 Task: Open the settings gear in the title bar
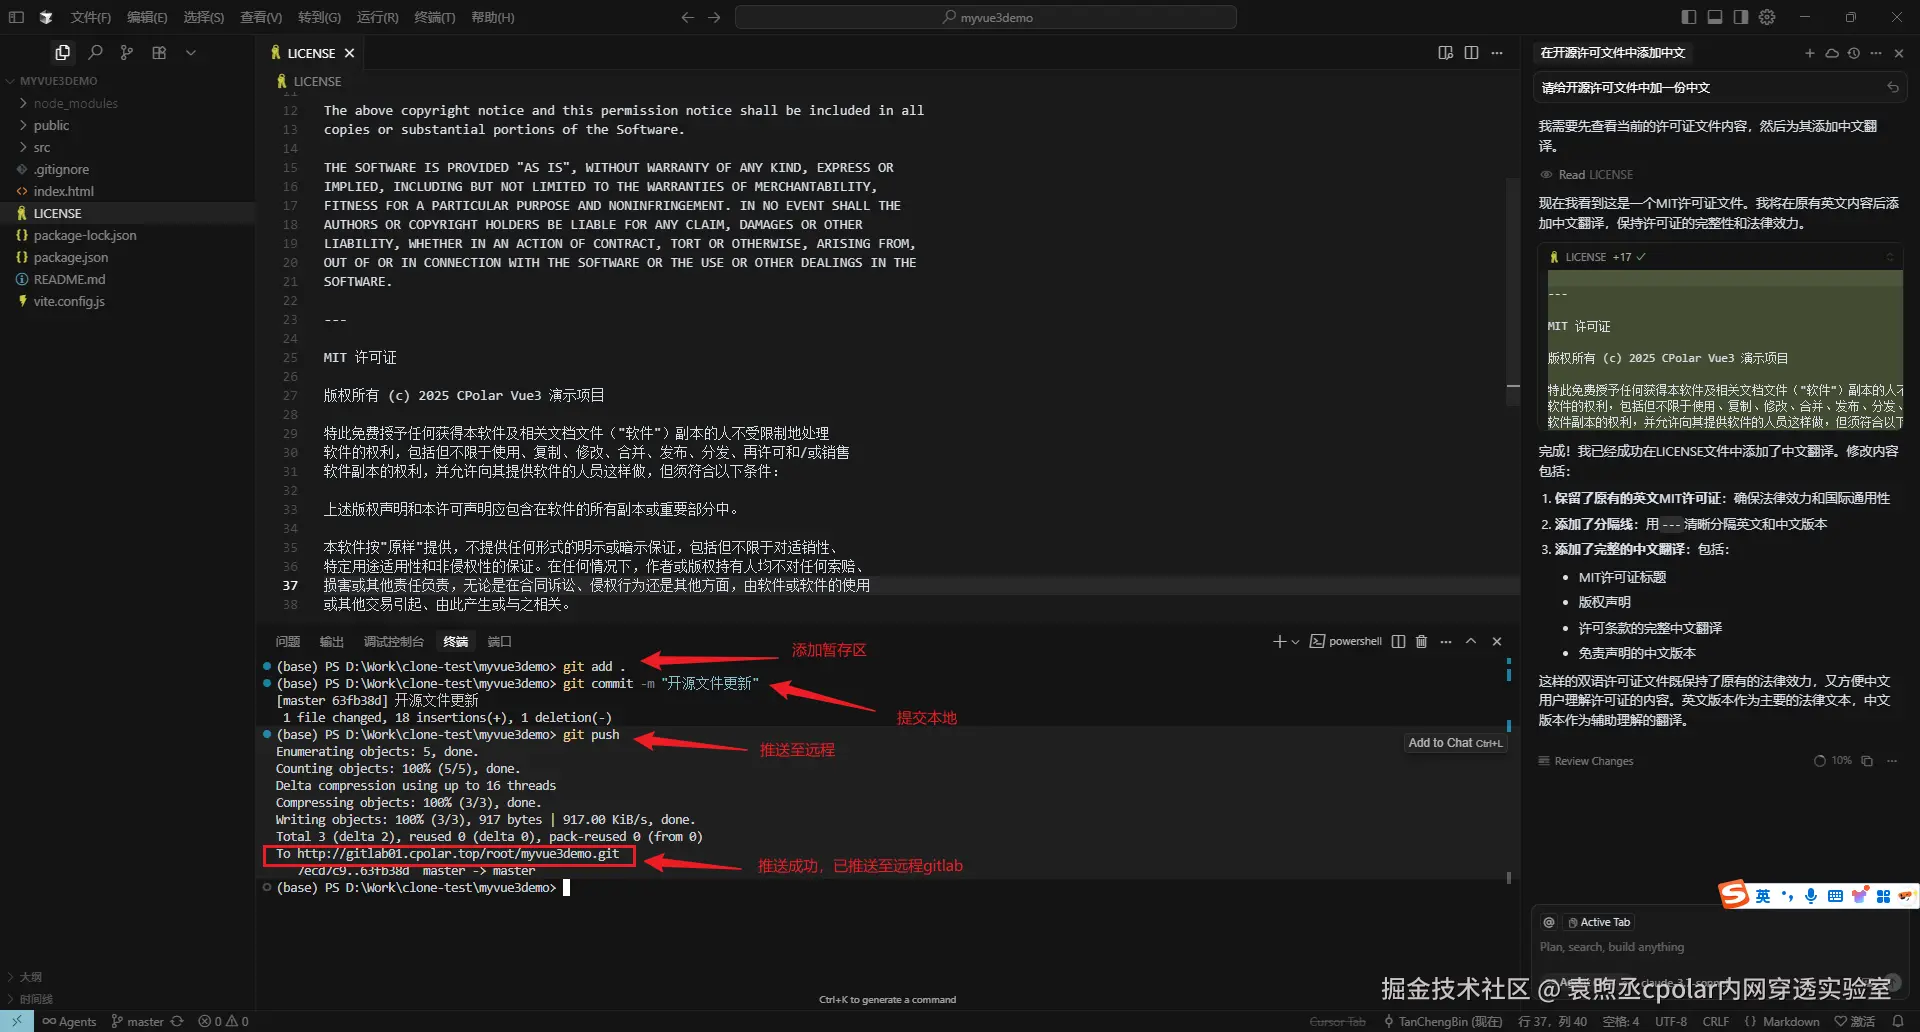(x=1767, y=17)
